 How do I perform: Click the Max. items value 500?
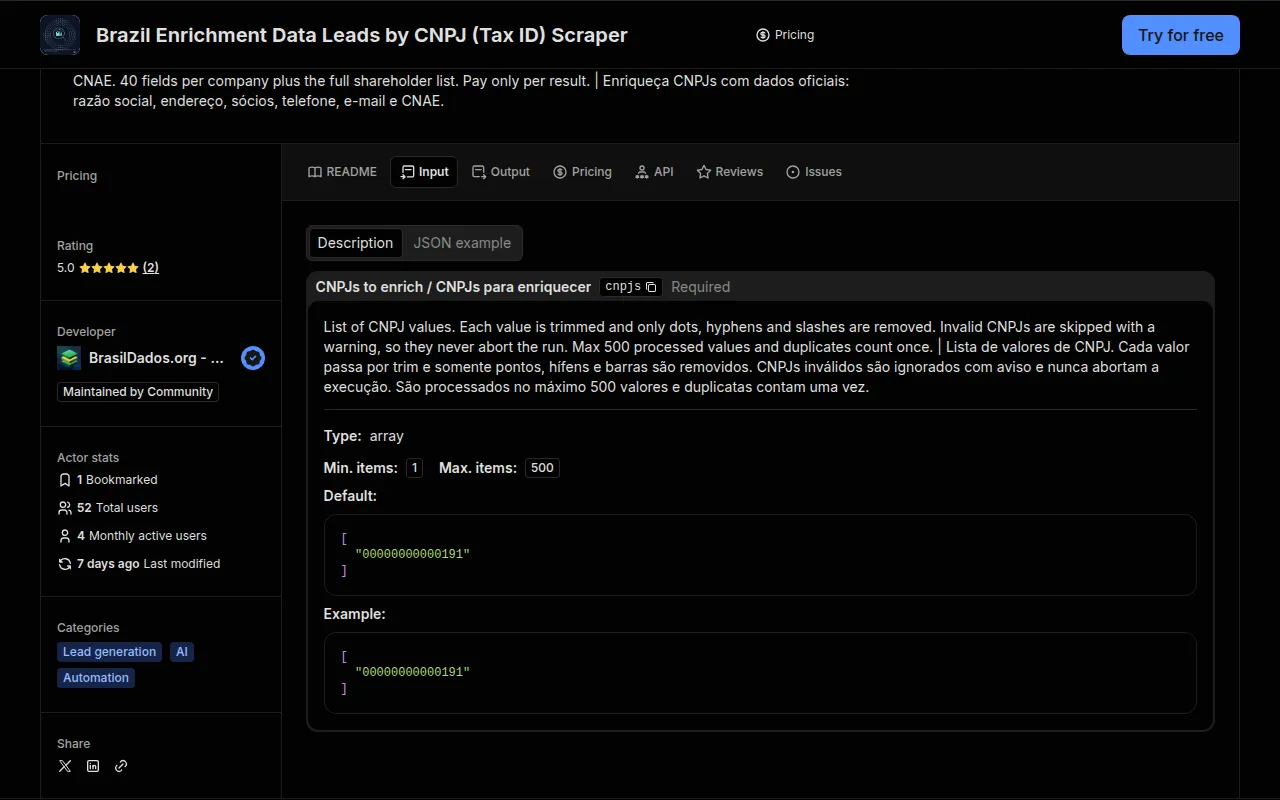[542, 468]
